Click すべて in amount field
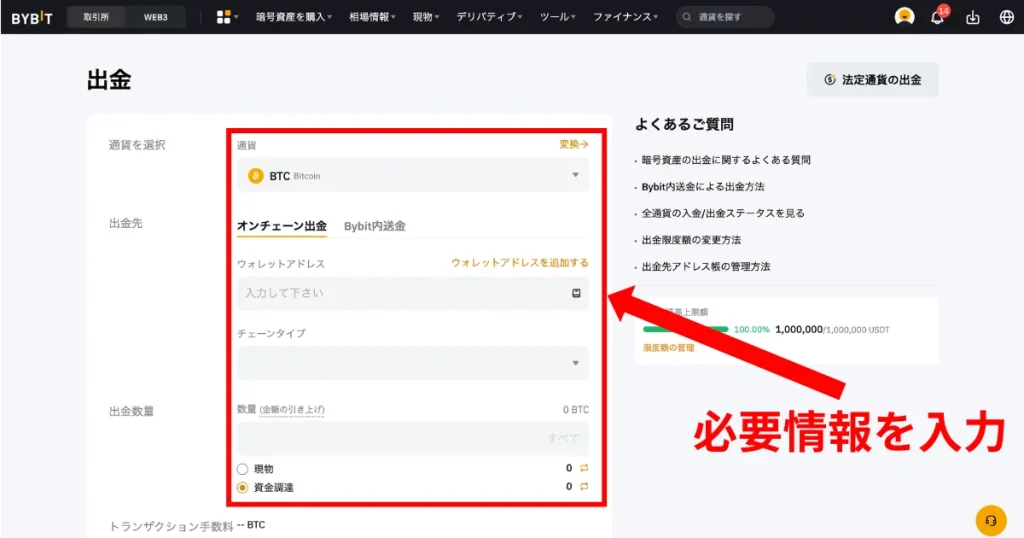The image size is (1024, 538). [563, 438]
